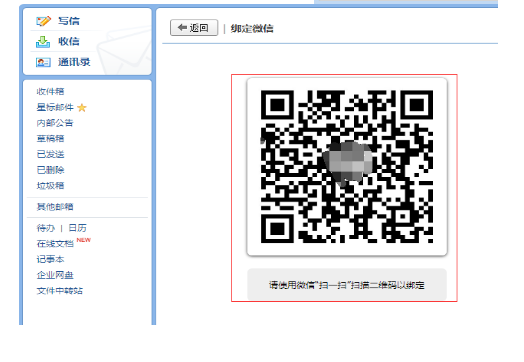Open the 垃圾箱 spam folder
The width and height of the screenshot is (524, 362).
click(50, 186)
